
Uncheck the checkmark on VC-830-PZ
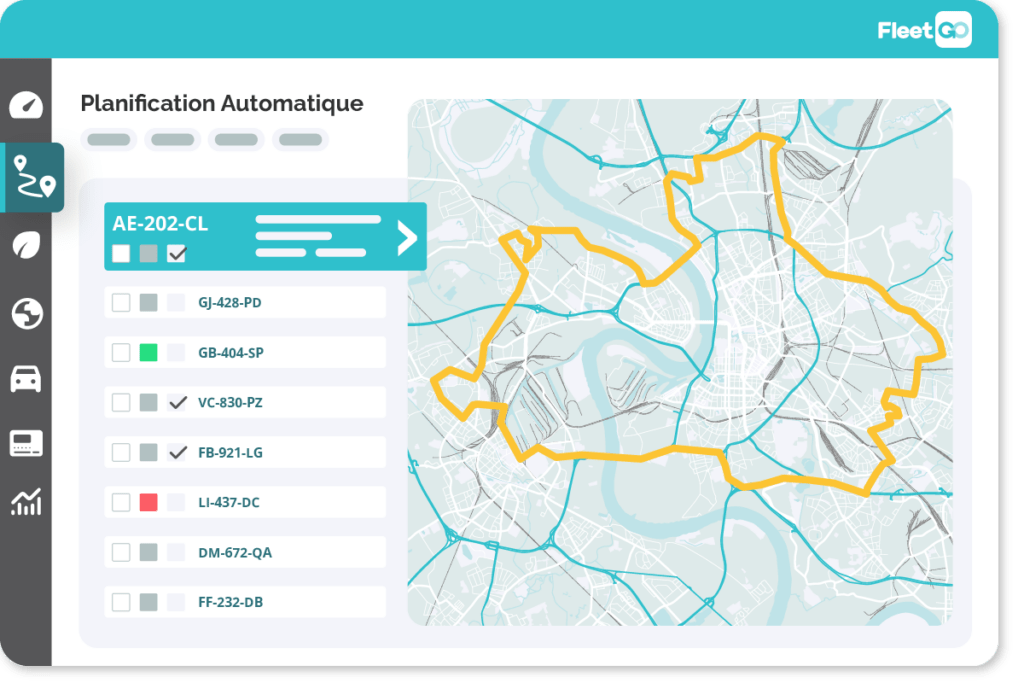[178, 402]
